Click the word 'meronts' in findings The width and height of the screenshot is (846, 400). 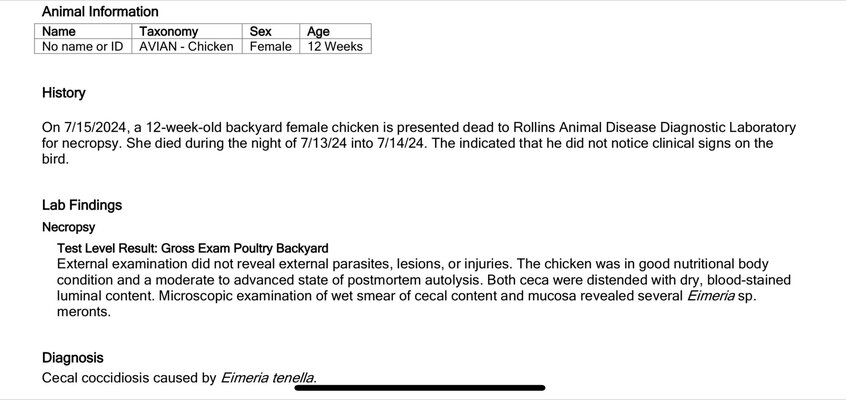coord(81,311)
